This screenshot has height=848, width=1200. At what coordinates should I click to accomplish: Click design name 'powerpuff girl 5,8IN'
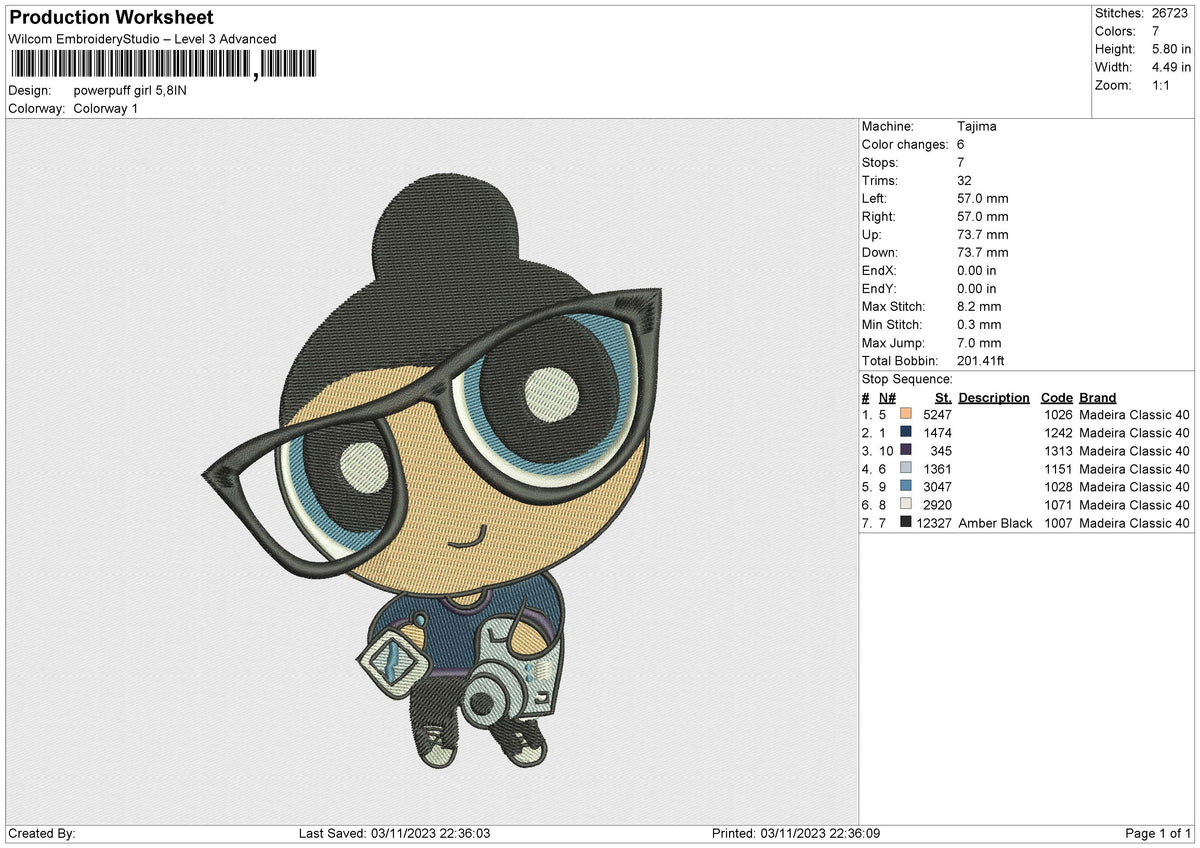pyautogui.click(x=130, y=90)
